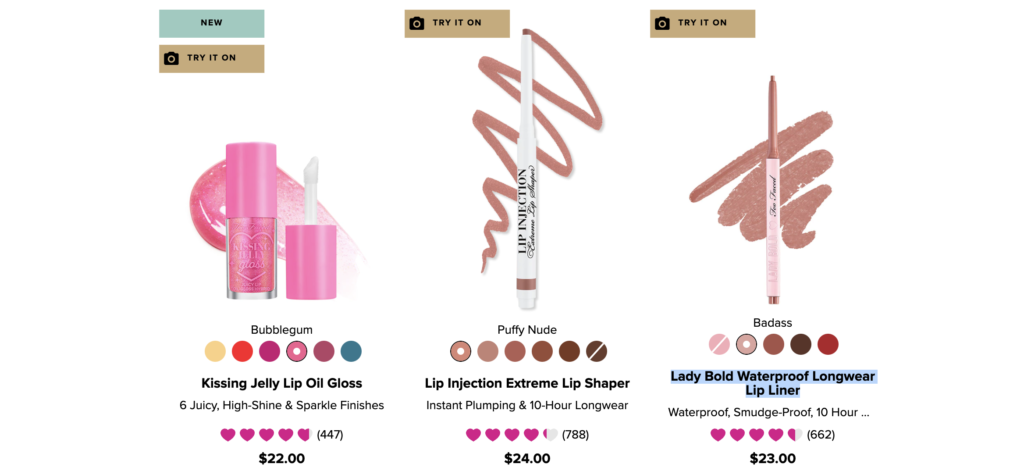Viewport: 1024px width, 471px height.
Task: Click camera icon on Lady Bold Try It On
Action: 662,23
